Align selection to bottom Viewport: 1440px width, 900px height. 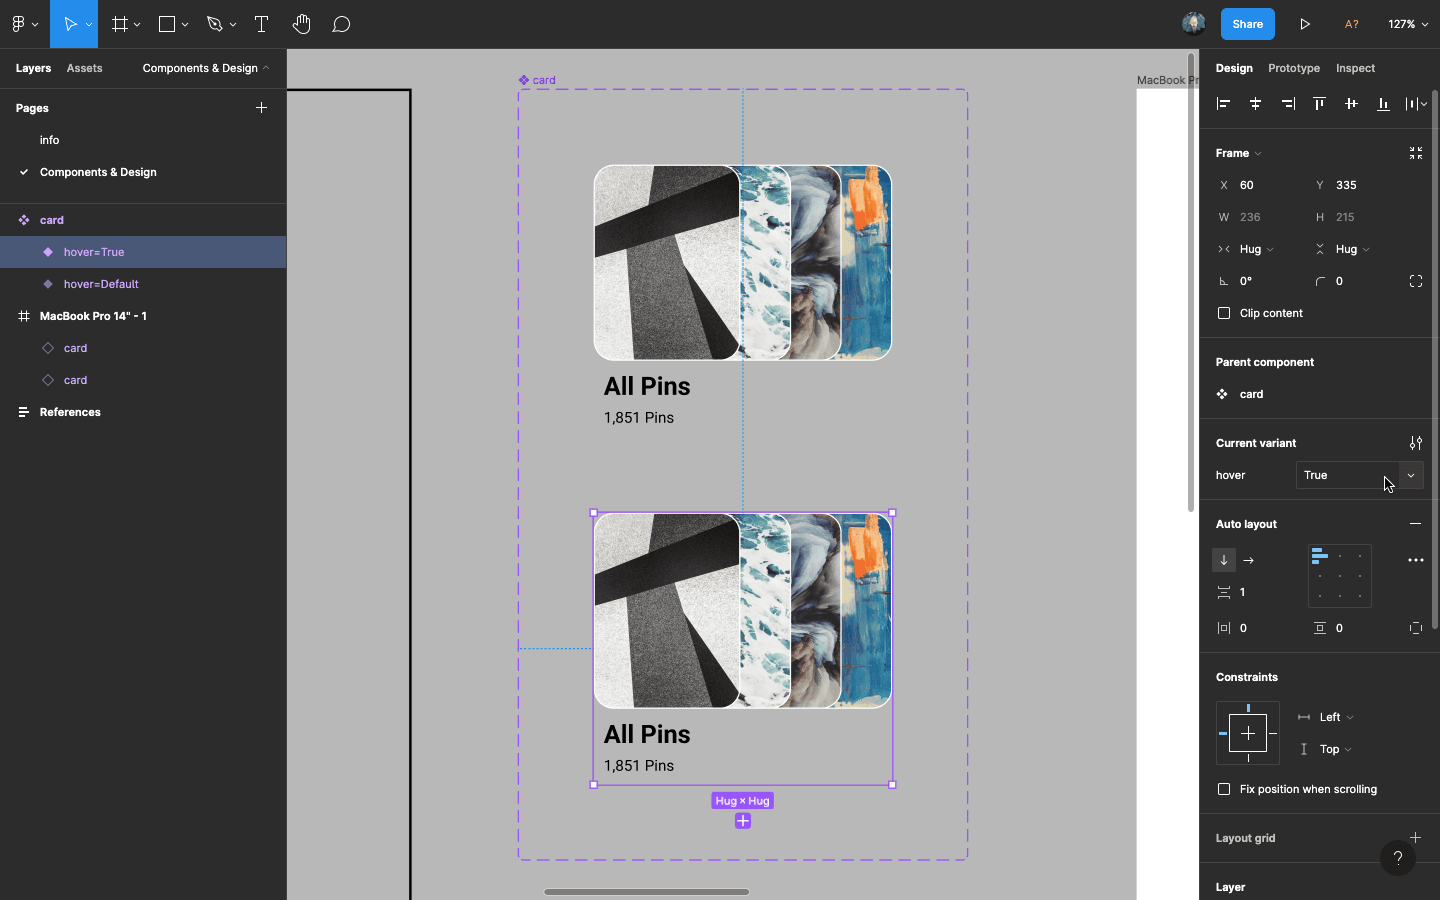[x=1383, y=103]
